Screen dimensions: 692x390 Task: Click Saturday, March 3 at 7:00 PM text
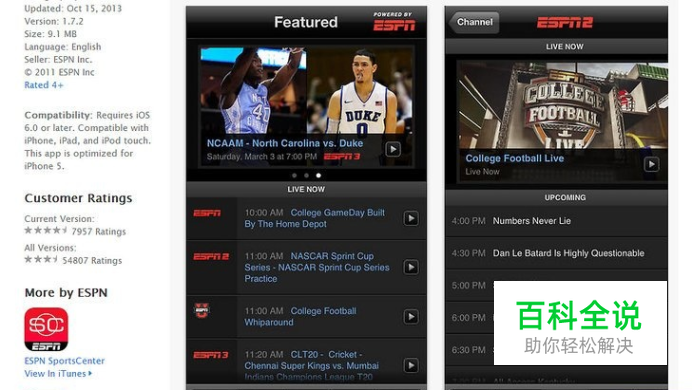262,157
